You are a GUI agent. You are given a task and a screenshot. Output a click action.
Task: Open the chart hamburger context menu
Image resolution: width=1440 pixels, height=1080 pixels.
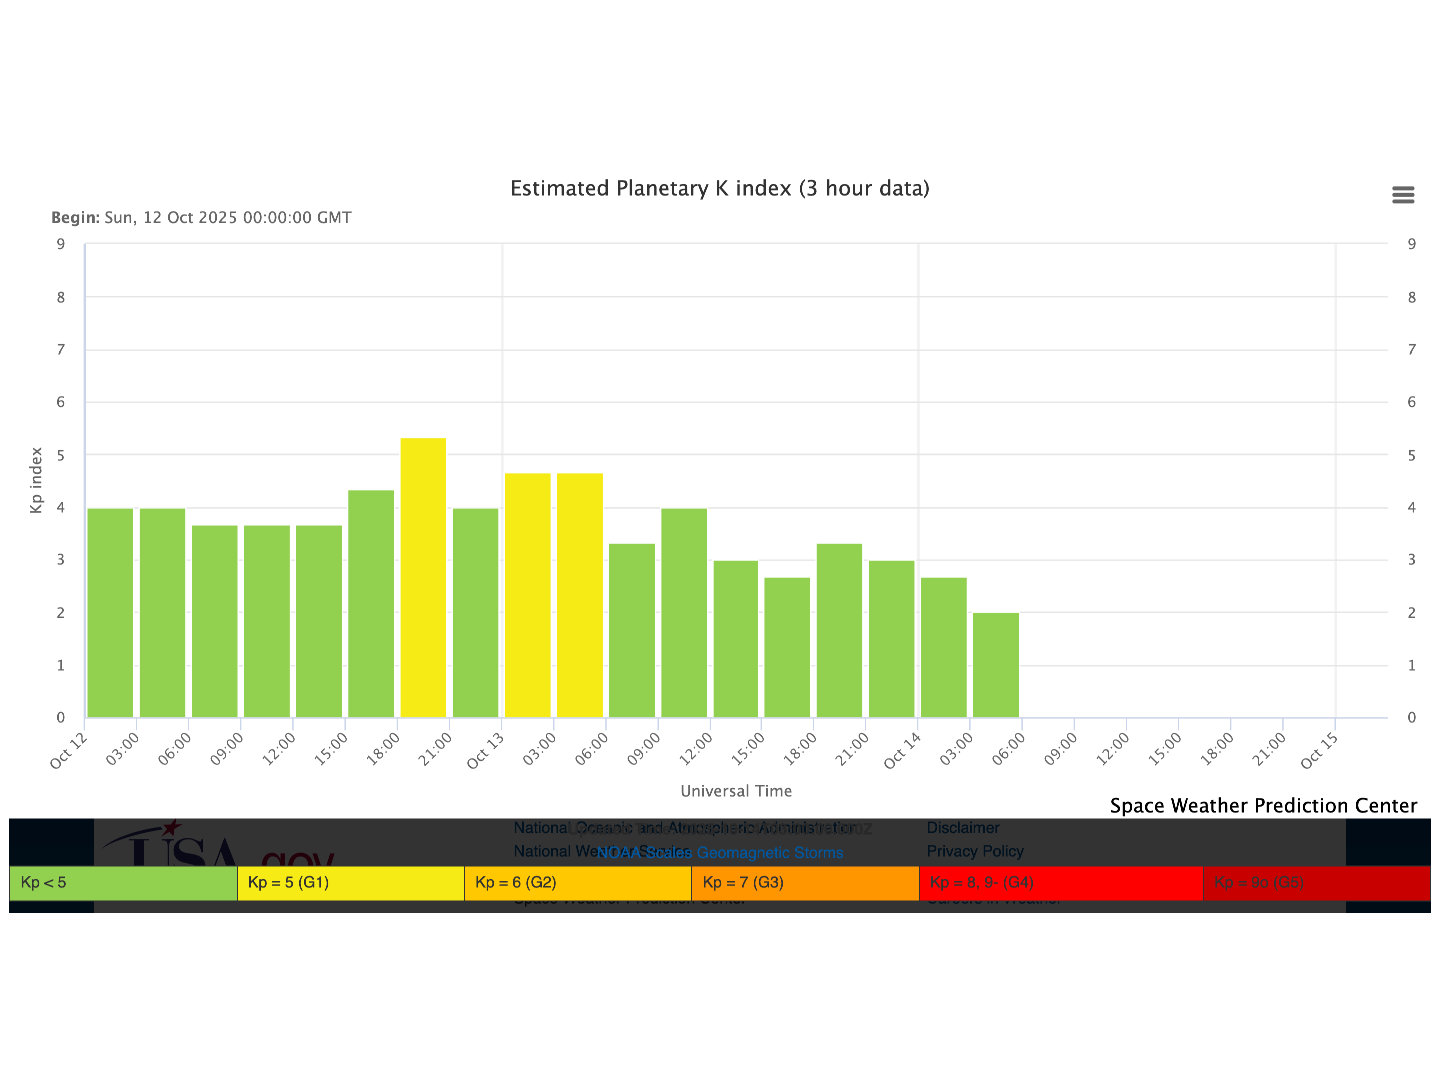(x=1402, y=195)
